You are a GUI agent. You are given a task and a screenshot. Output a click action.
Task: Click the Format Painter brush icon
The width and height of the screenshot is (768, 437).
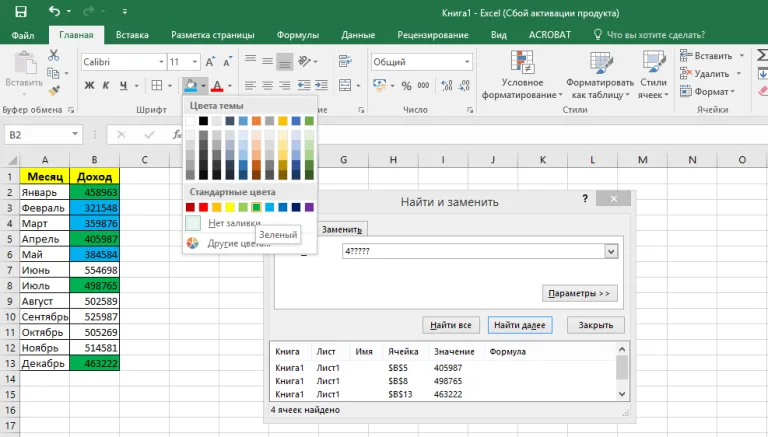[54, 91]
